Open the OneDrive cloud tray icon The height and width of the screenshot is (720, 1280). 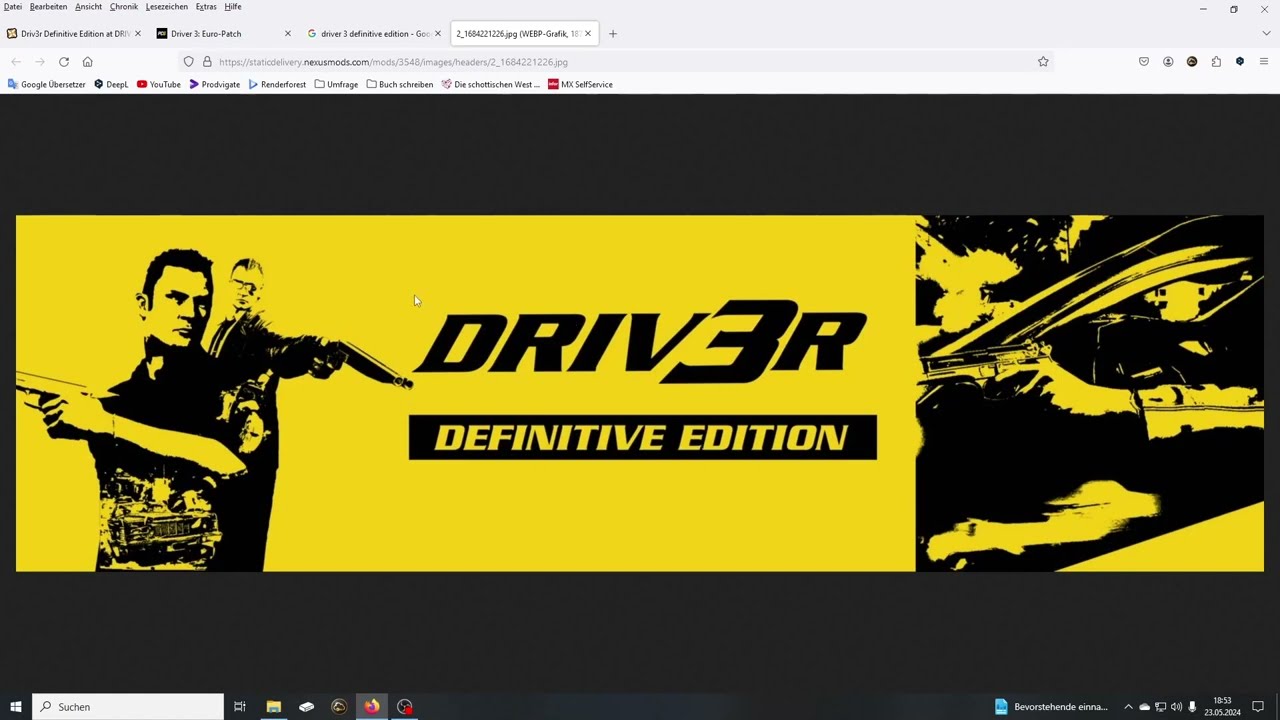point(1144,706)
